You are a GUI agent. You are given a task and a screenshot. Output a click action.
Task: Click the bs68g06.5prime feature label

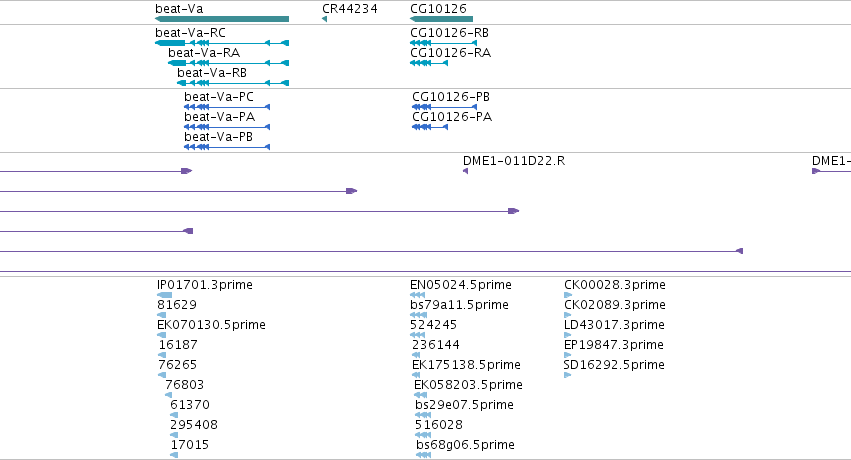pyautogui.click(x=465, y=444)
